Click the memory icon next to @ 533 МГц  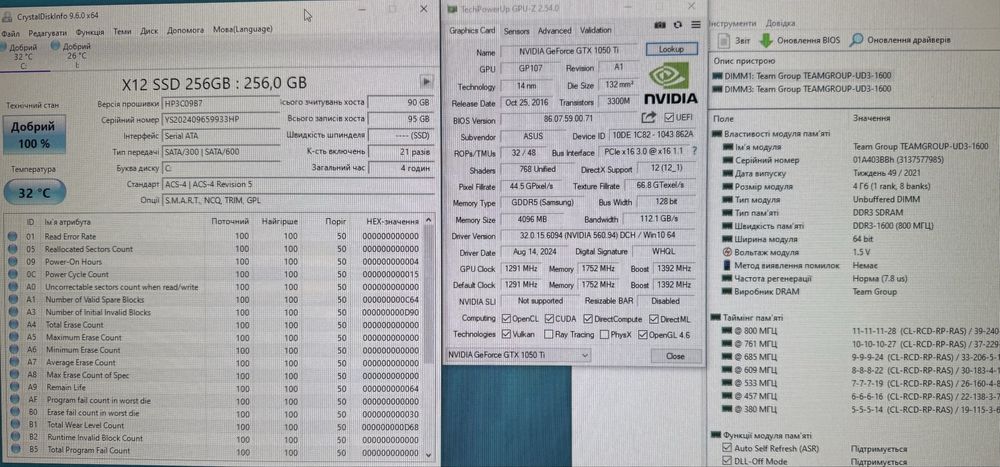pyautogui.click(x=728, y=383)
